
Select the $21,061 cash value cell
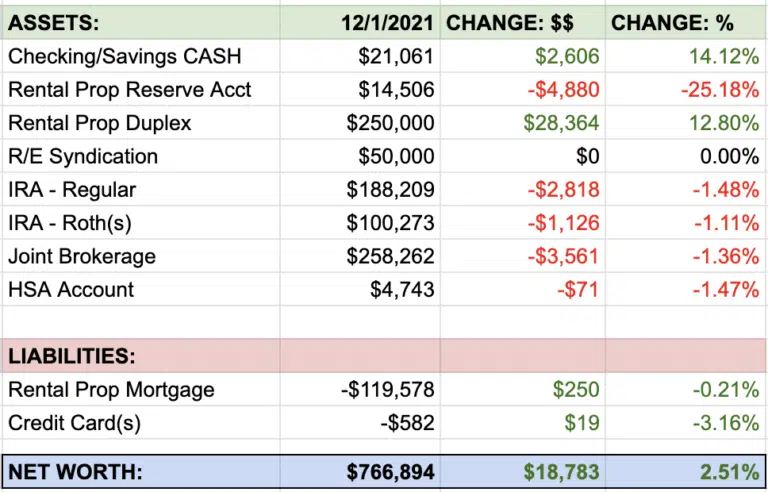point(397,56)
